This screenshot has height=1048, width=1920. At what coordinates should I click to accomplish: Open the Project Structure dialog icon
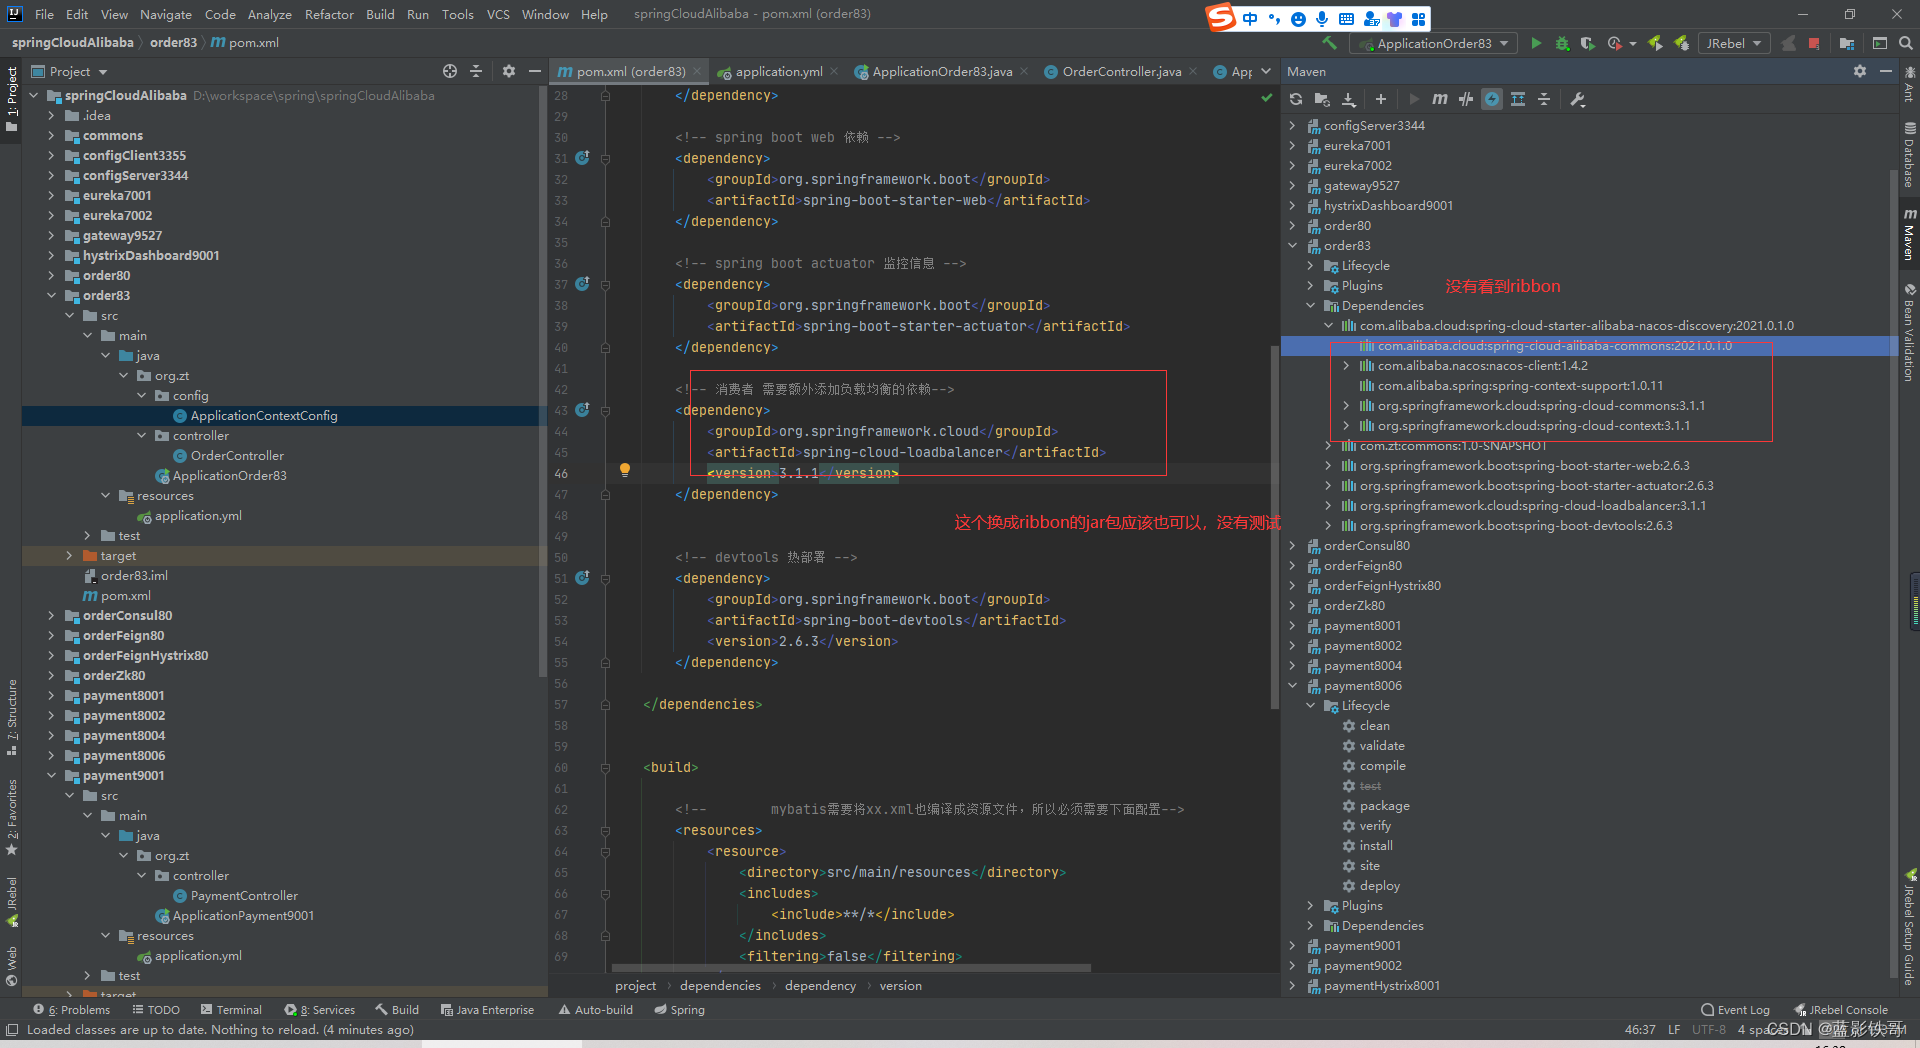pos(1847,43)
